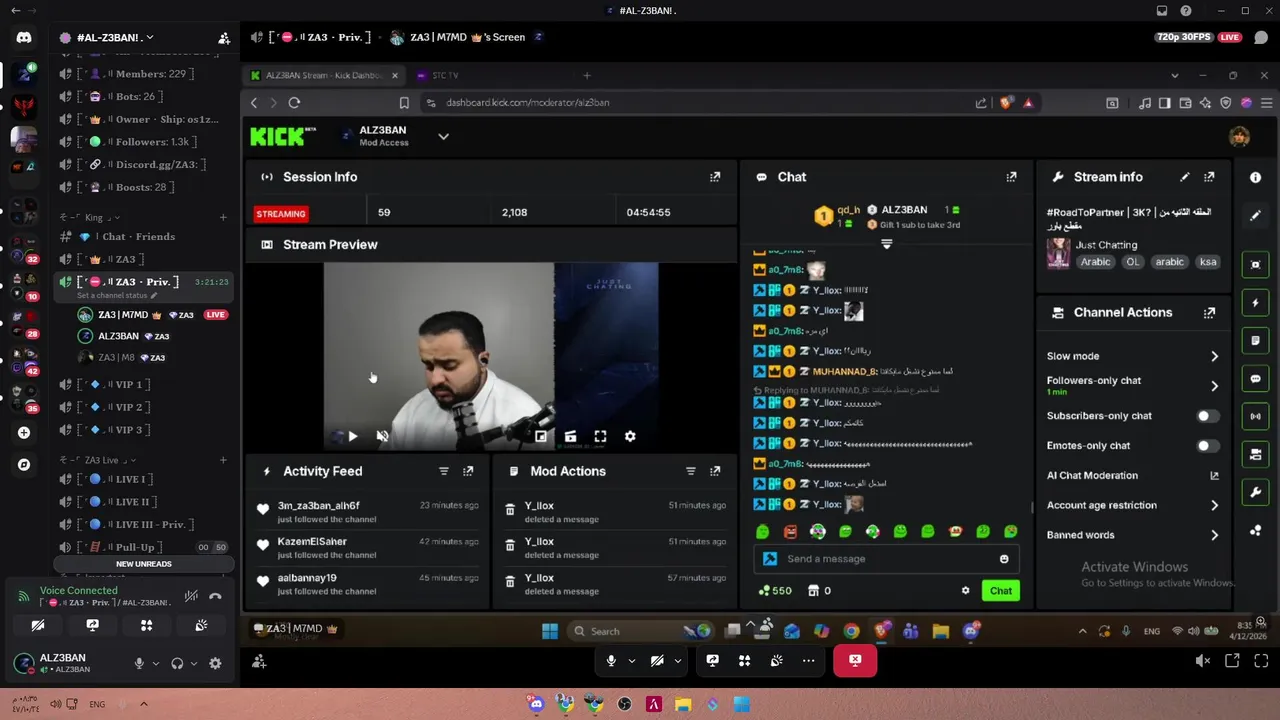Collapse the King category in Discord
Viewport: 1280px width, 720px height.
[90, 218]
